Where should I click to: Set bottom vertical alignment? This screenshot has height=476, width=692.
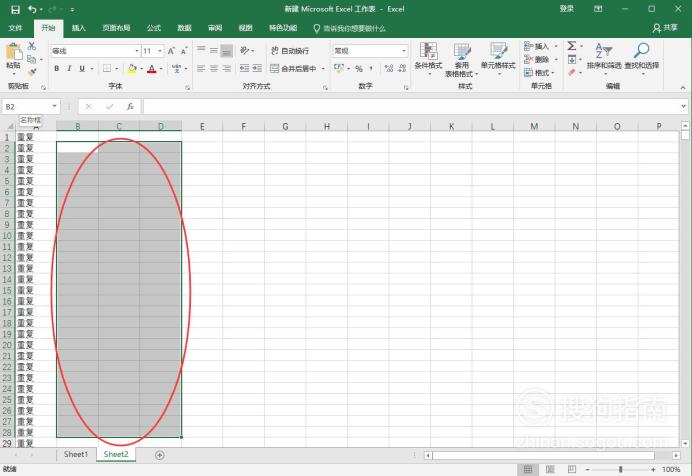coord(226,51)
